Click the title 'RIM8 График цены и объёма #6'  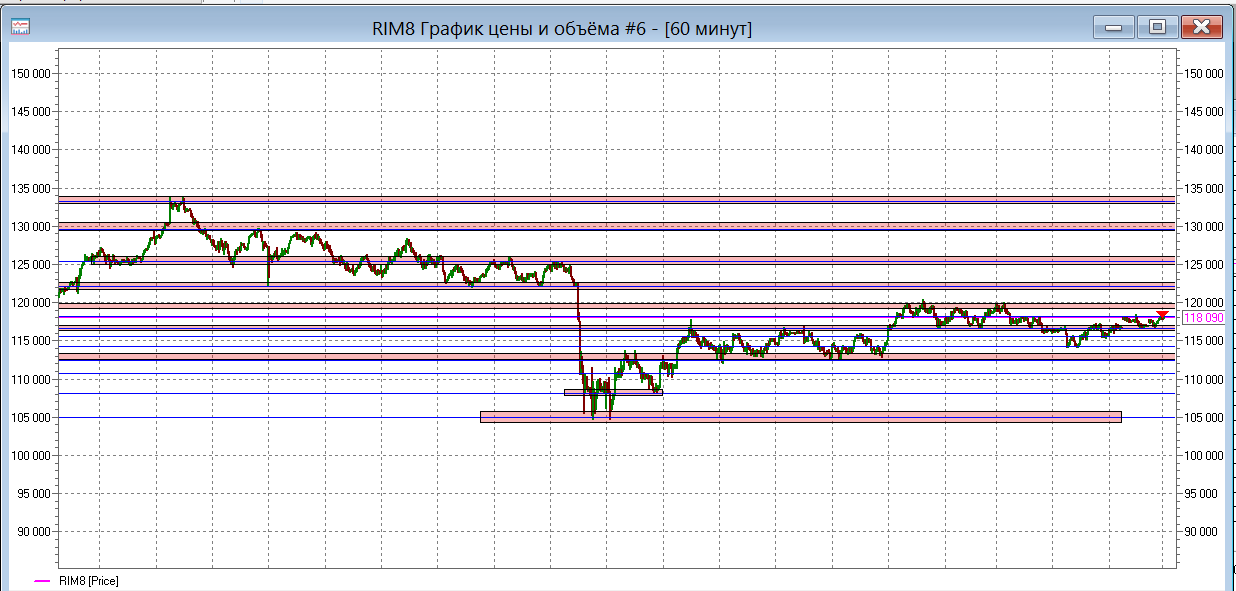point(508,29)
